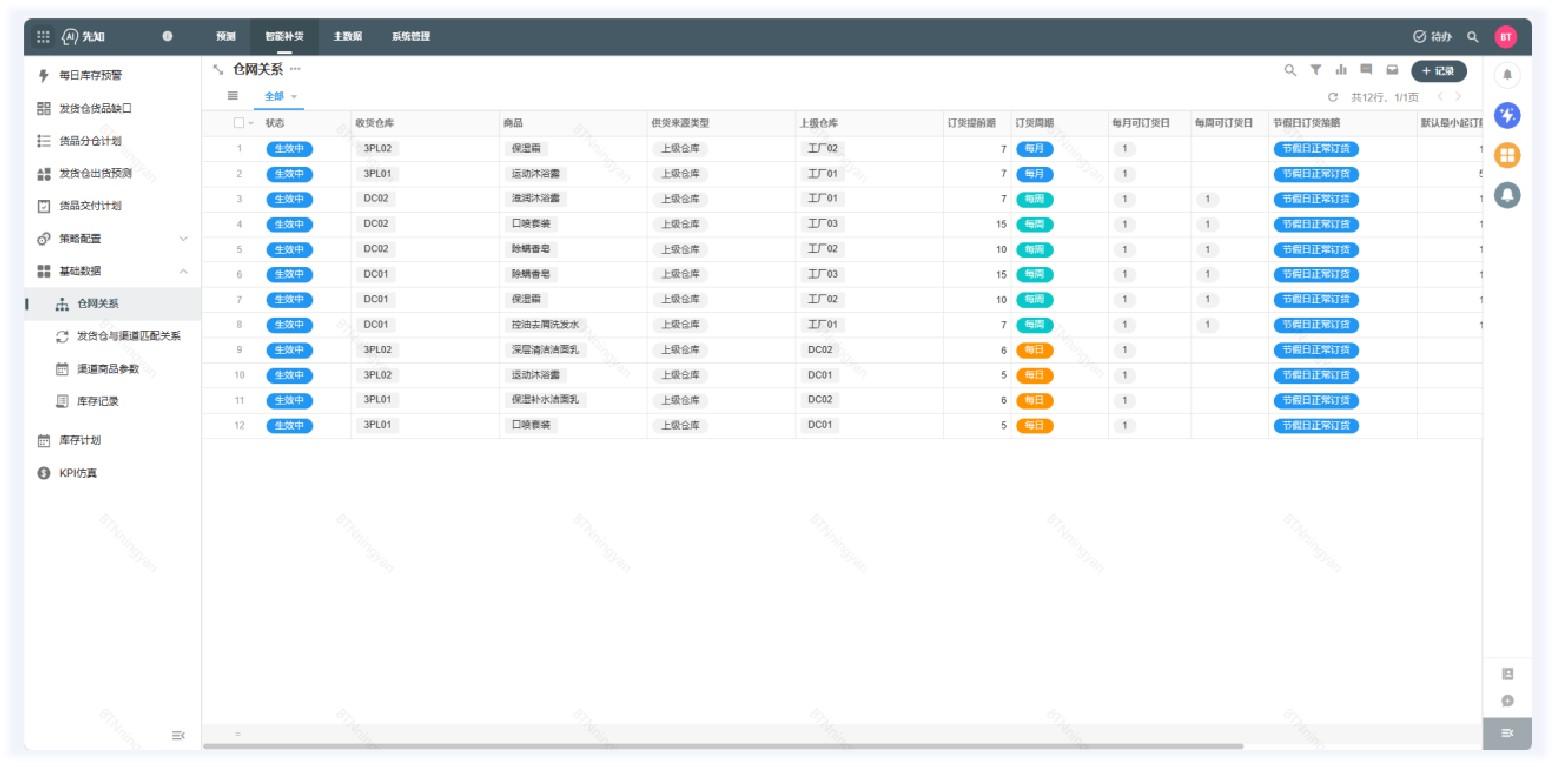
Task: Open the 待办 to-do link
Action: pyautogui.click(x=1432, y=37)
